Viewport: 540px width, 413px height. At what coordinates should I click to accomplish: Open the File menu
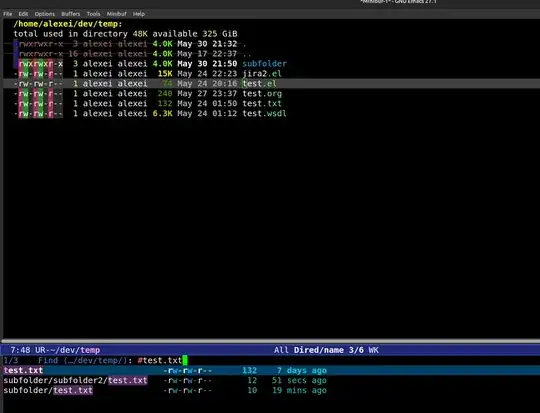click(8, 14)
